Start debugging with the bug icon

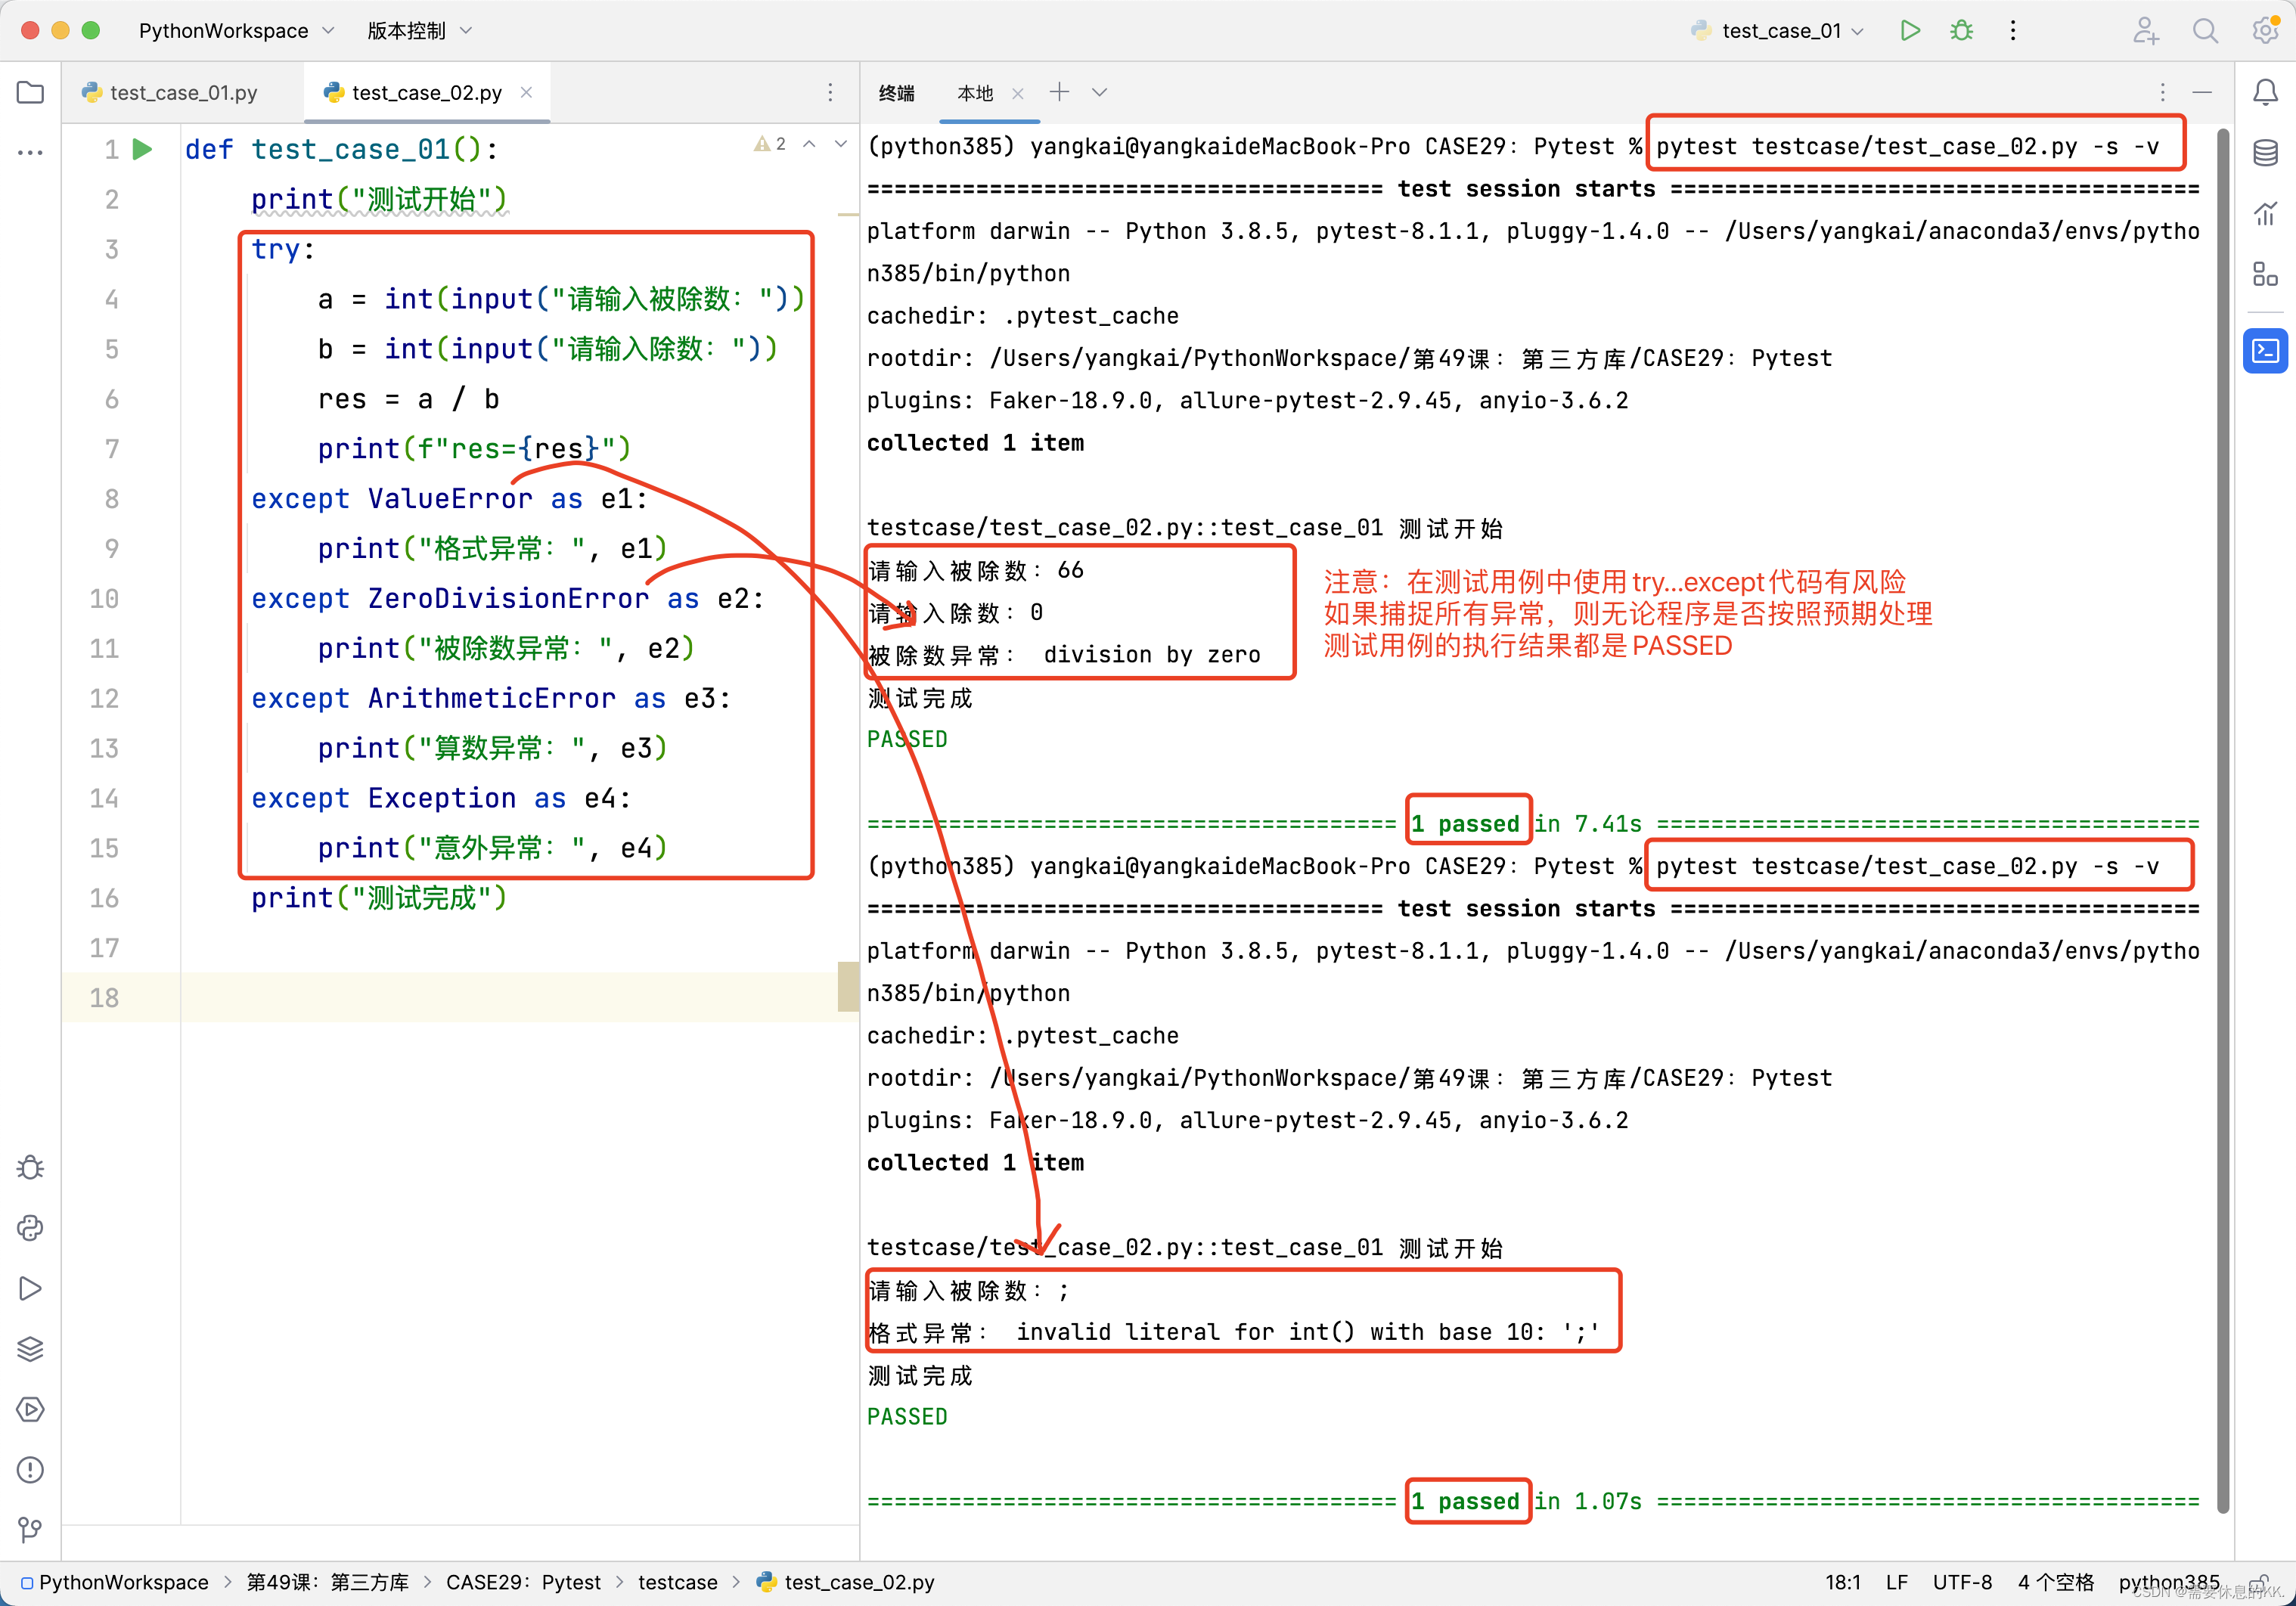click(x=1961, y=30)
